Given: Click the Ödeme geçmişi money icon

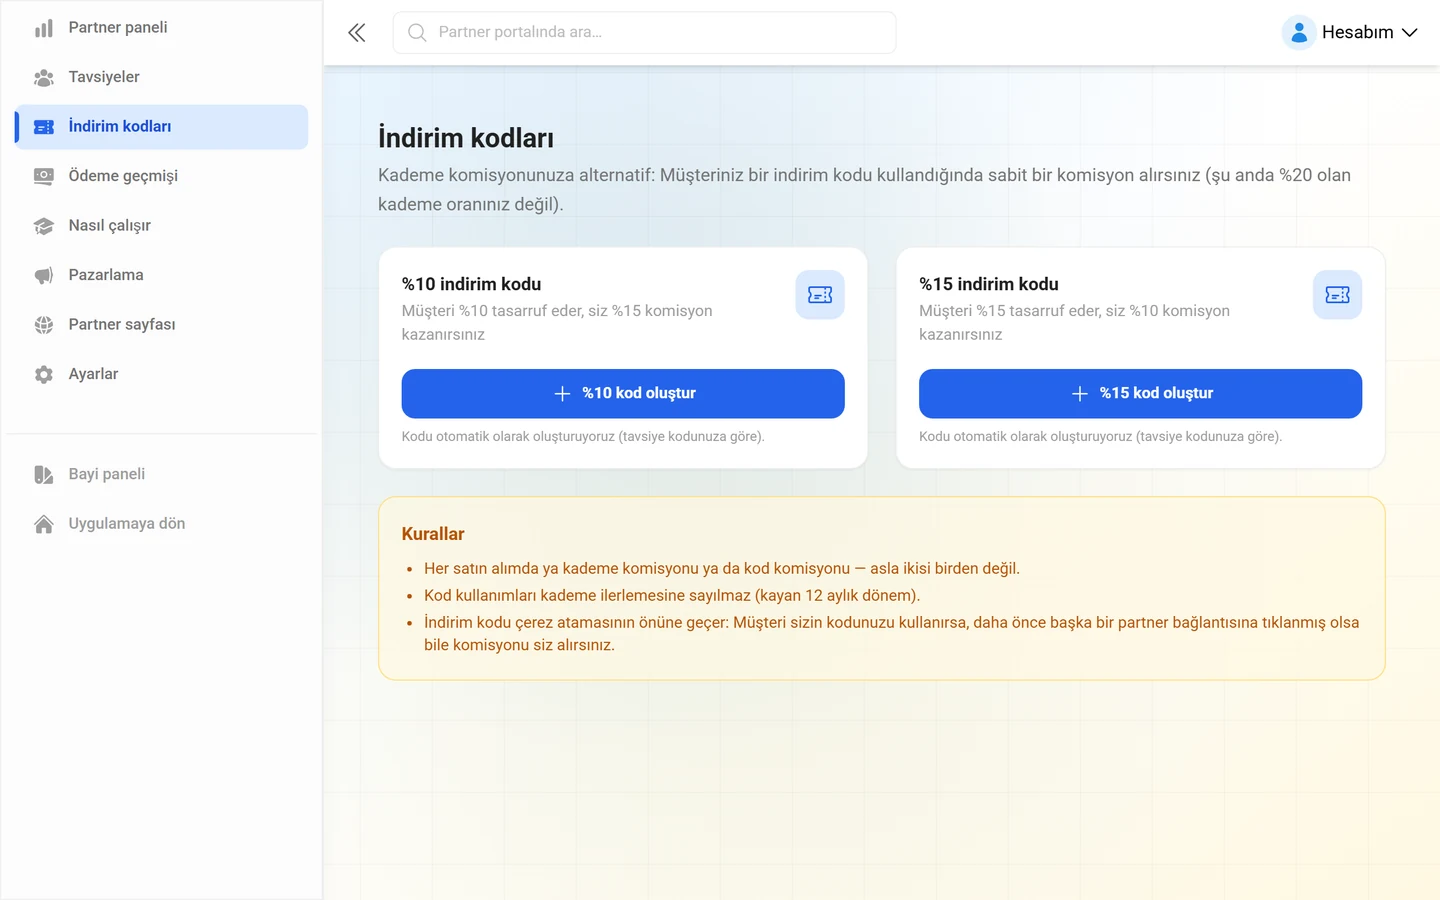Looking at the screenshot, I should point(44,176).
